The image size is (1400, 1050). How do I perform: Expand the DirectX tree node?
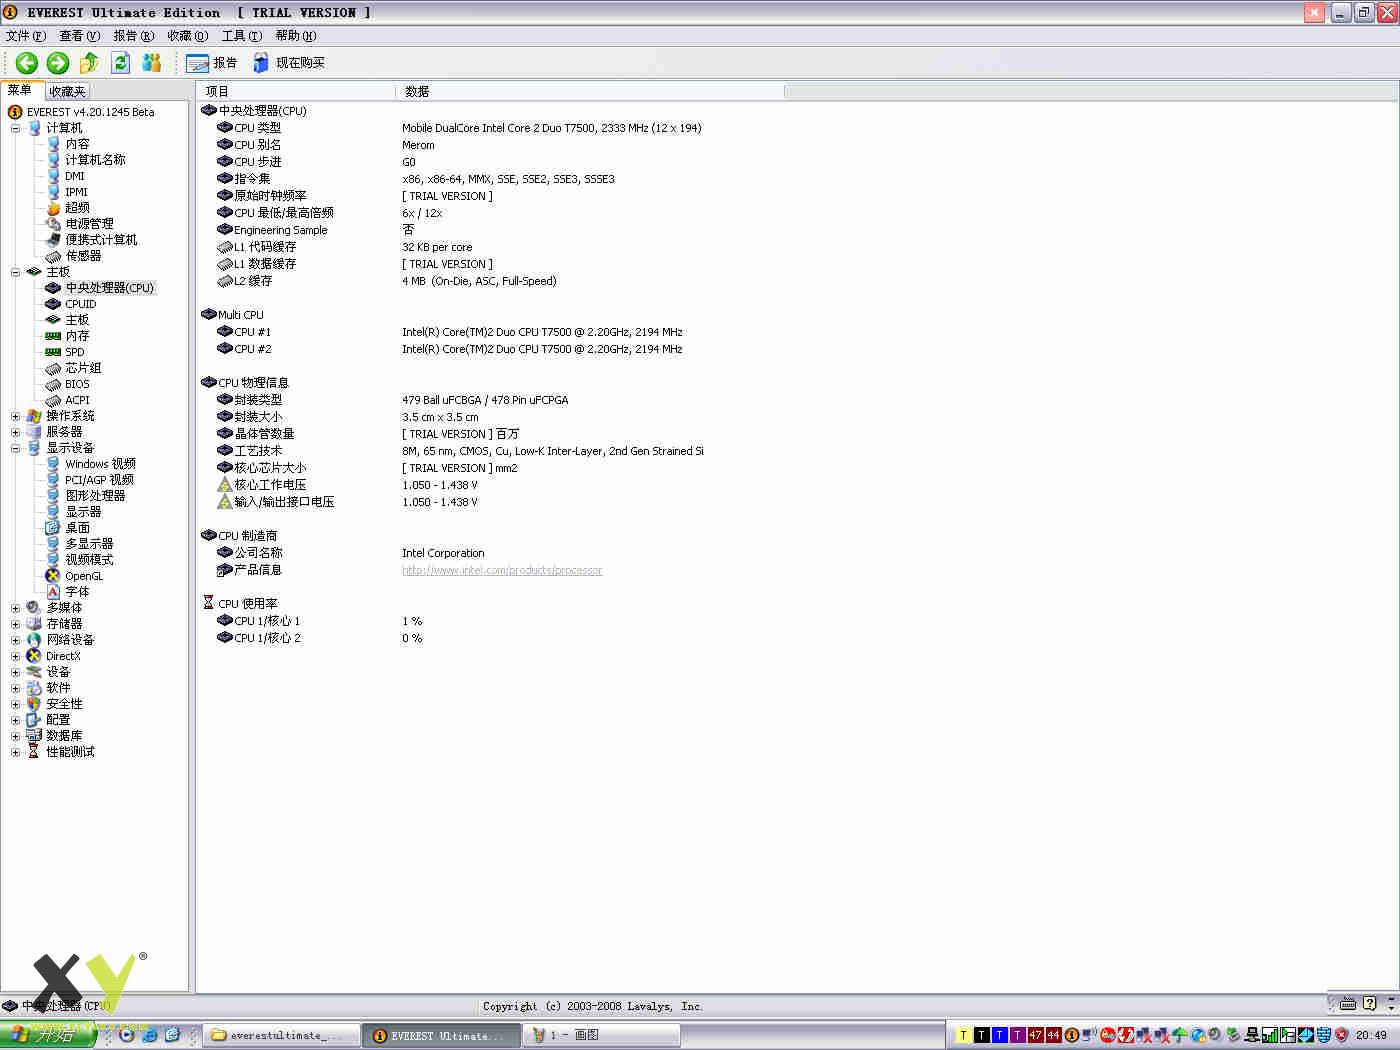(15, 656)
